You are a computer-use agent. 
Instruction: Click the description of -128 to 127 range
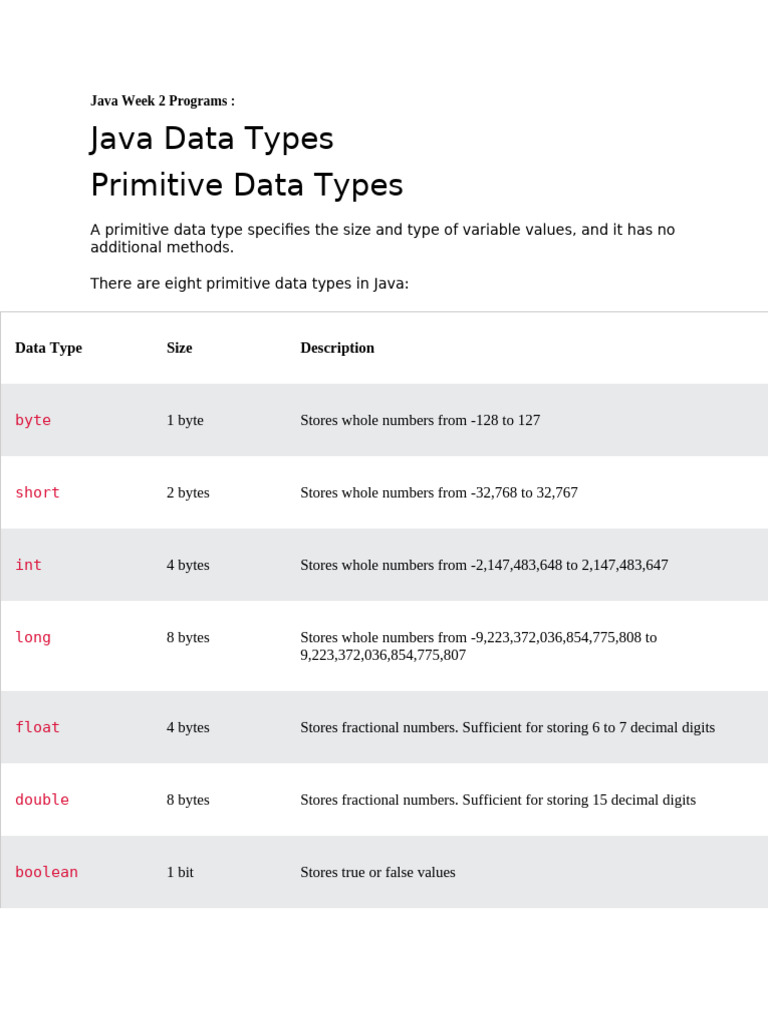pos(420,420)
